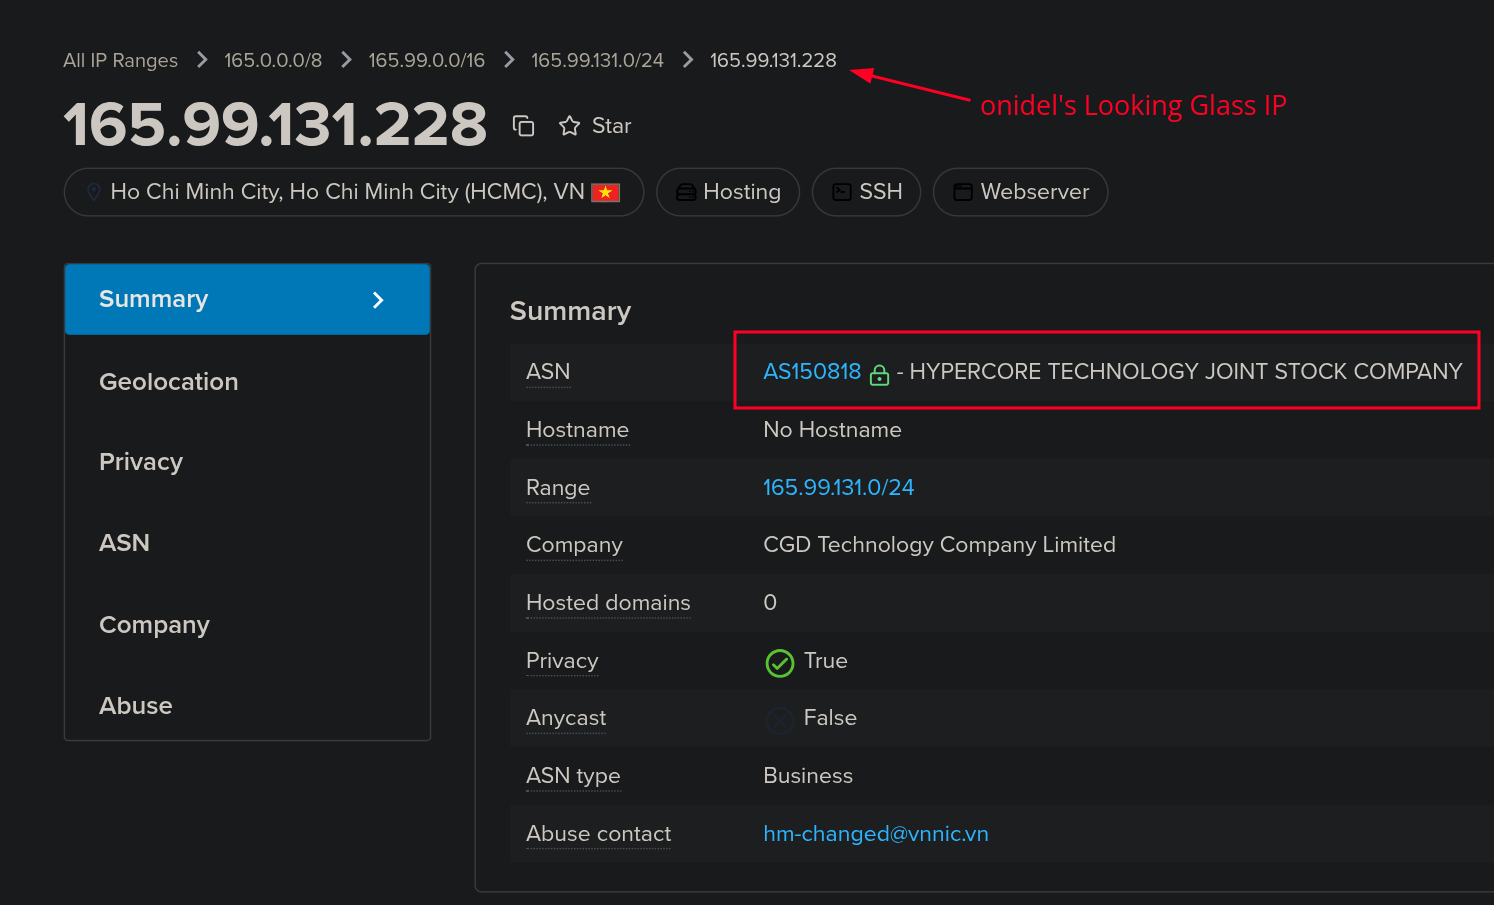Click the Hosting tag icon
Screen dimensions: 1494x905
point(686,192)
